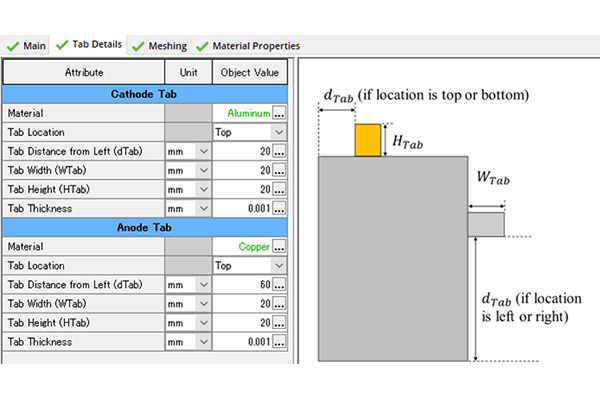Click the Unit column header
The width and height of the screenshot is (600, 399).
(x=188, y=72)
